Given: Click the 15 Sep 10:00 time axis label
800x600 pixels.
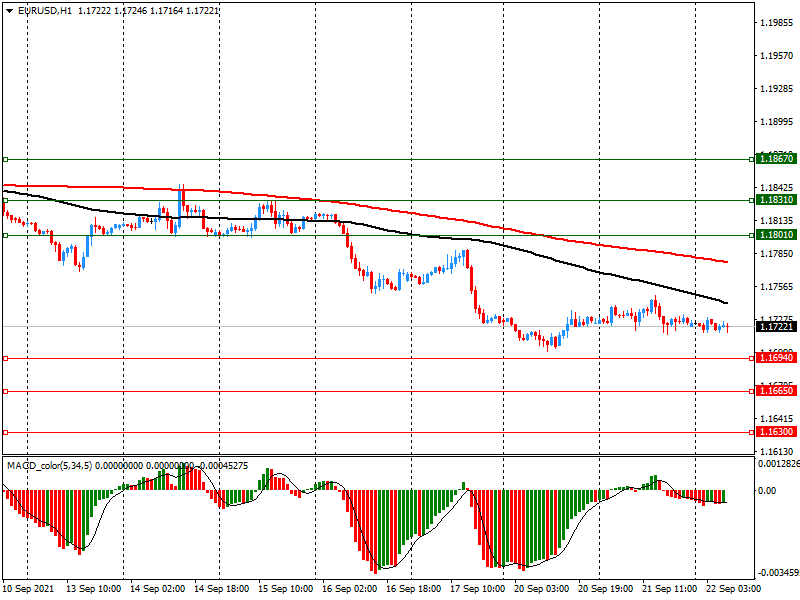Looking at the screenshot, I should [285, 589].
